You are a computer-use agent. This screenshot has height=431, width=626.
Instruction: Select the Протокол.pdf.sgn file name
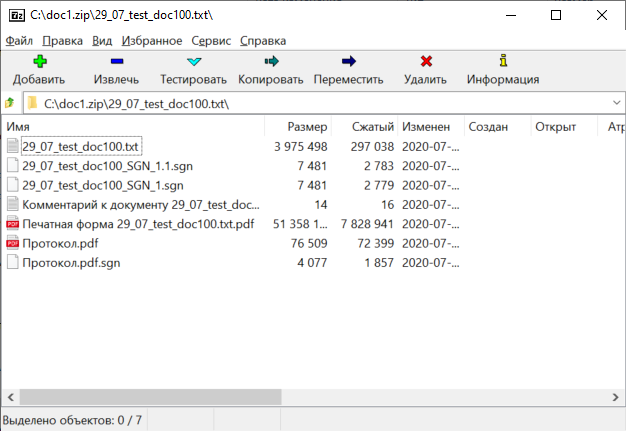[71, 263]
